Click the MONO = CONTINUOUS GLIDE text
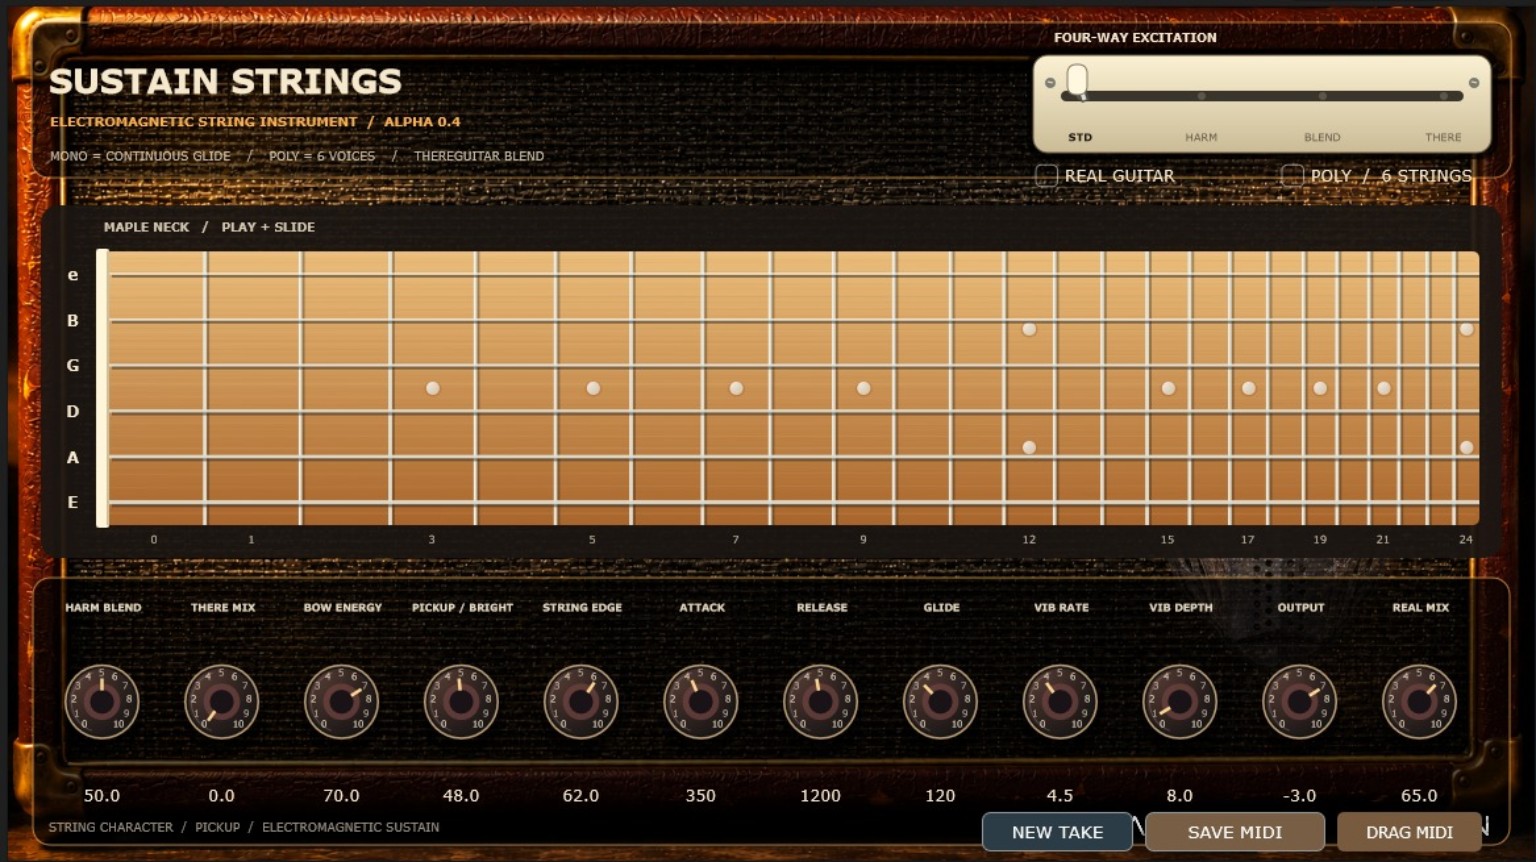 (x=140, y=156)
